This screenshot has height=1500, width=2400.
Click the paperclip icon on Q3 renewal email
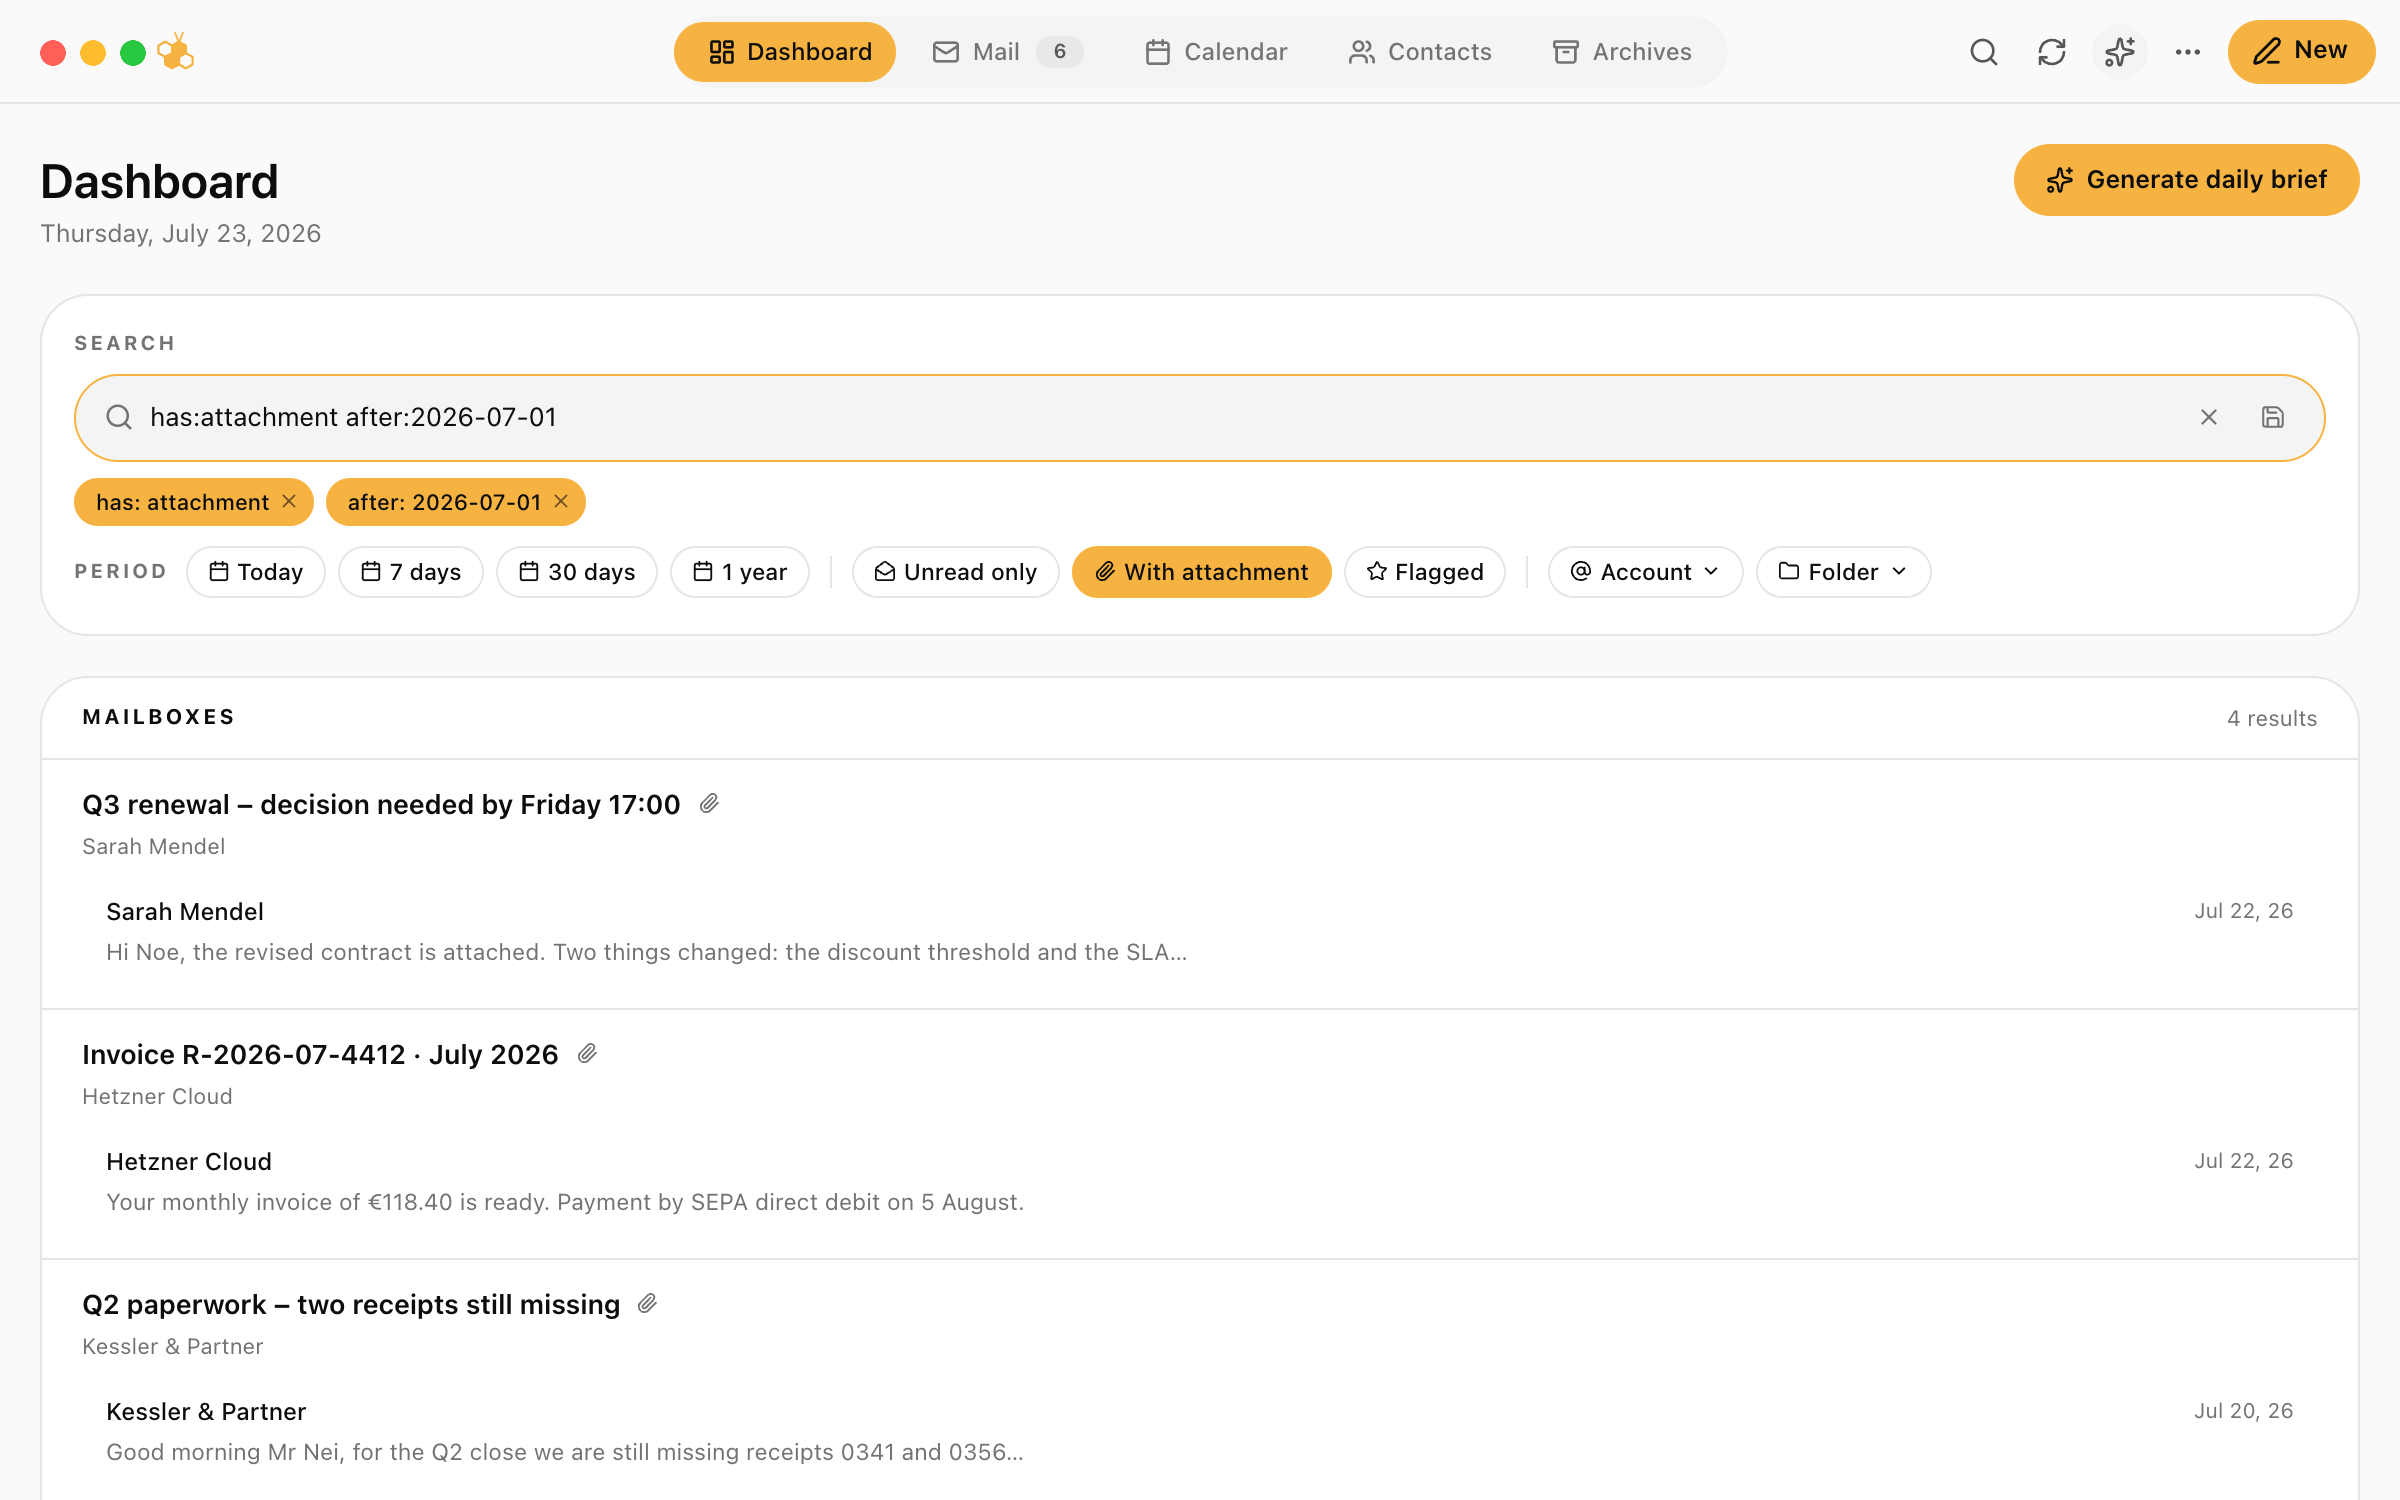pos(709,804)
